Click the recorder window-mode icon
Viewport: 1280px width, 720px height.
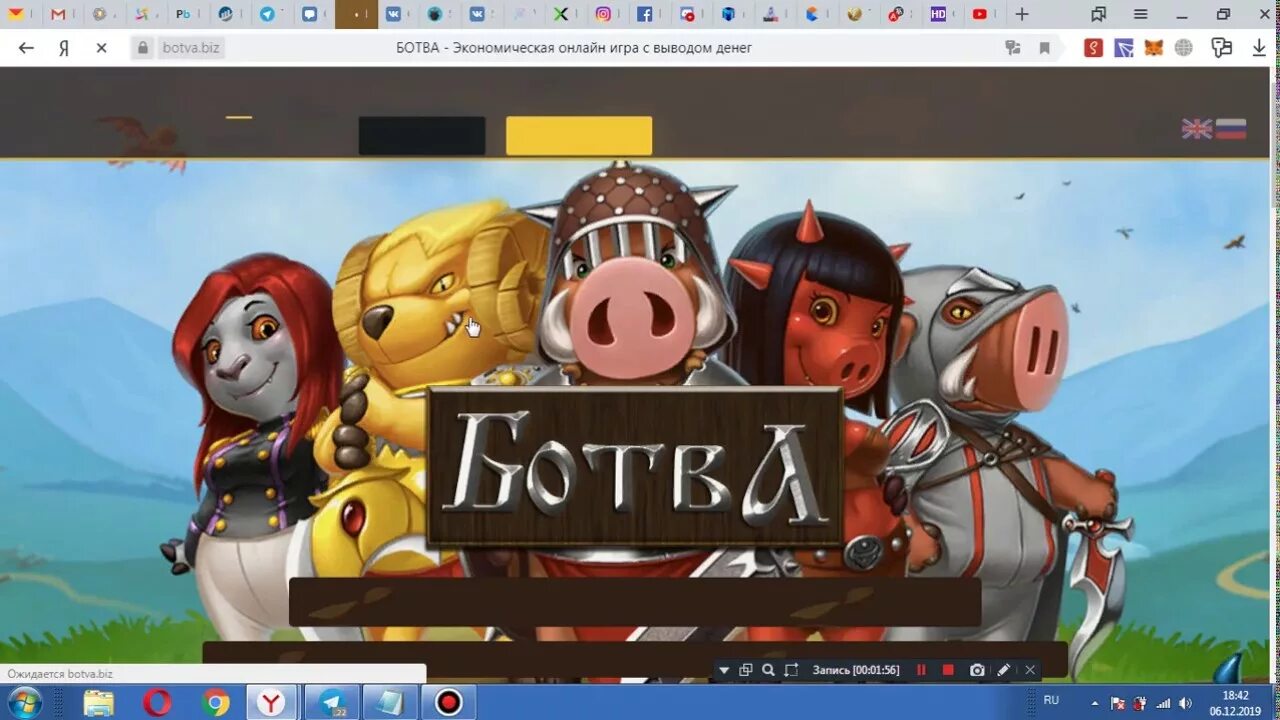point(746,670)
